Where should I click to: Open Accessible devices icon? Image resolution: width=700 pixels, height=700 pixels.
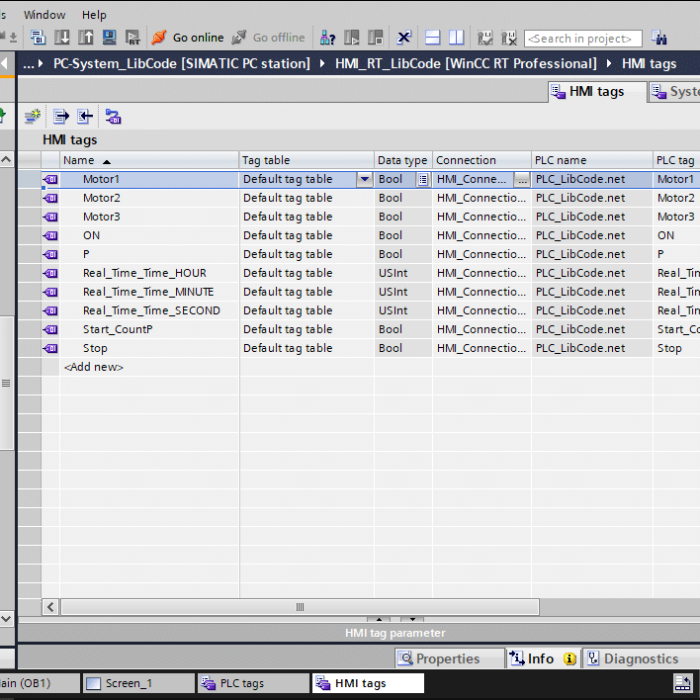coord(327,38)
